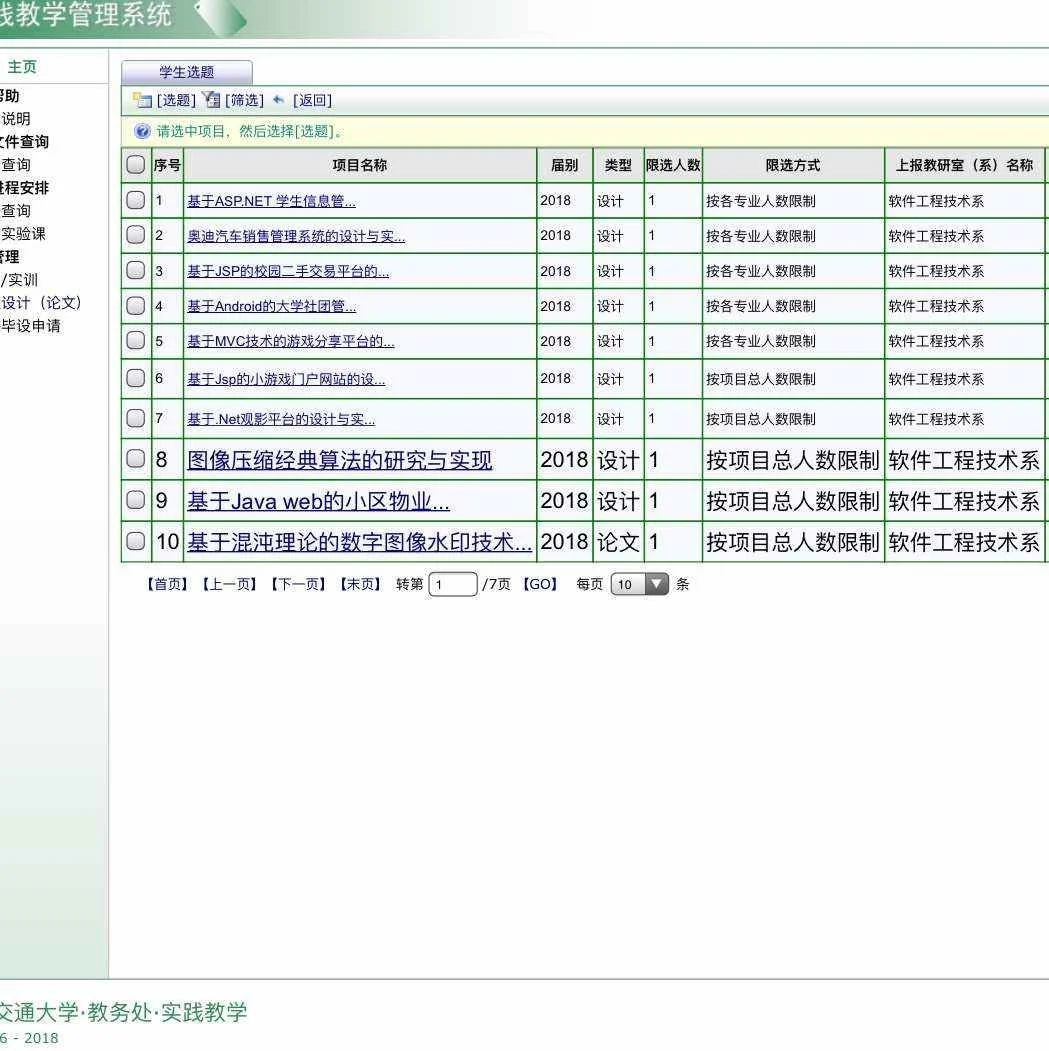Open 实验课 in the sidebar

point(23,234)
